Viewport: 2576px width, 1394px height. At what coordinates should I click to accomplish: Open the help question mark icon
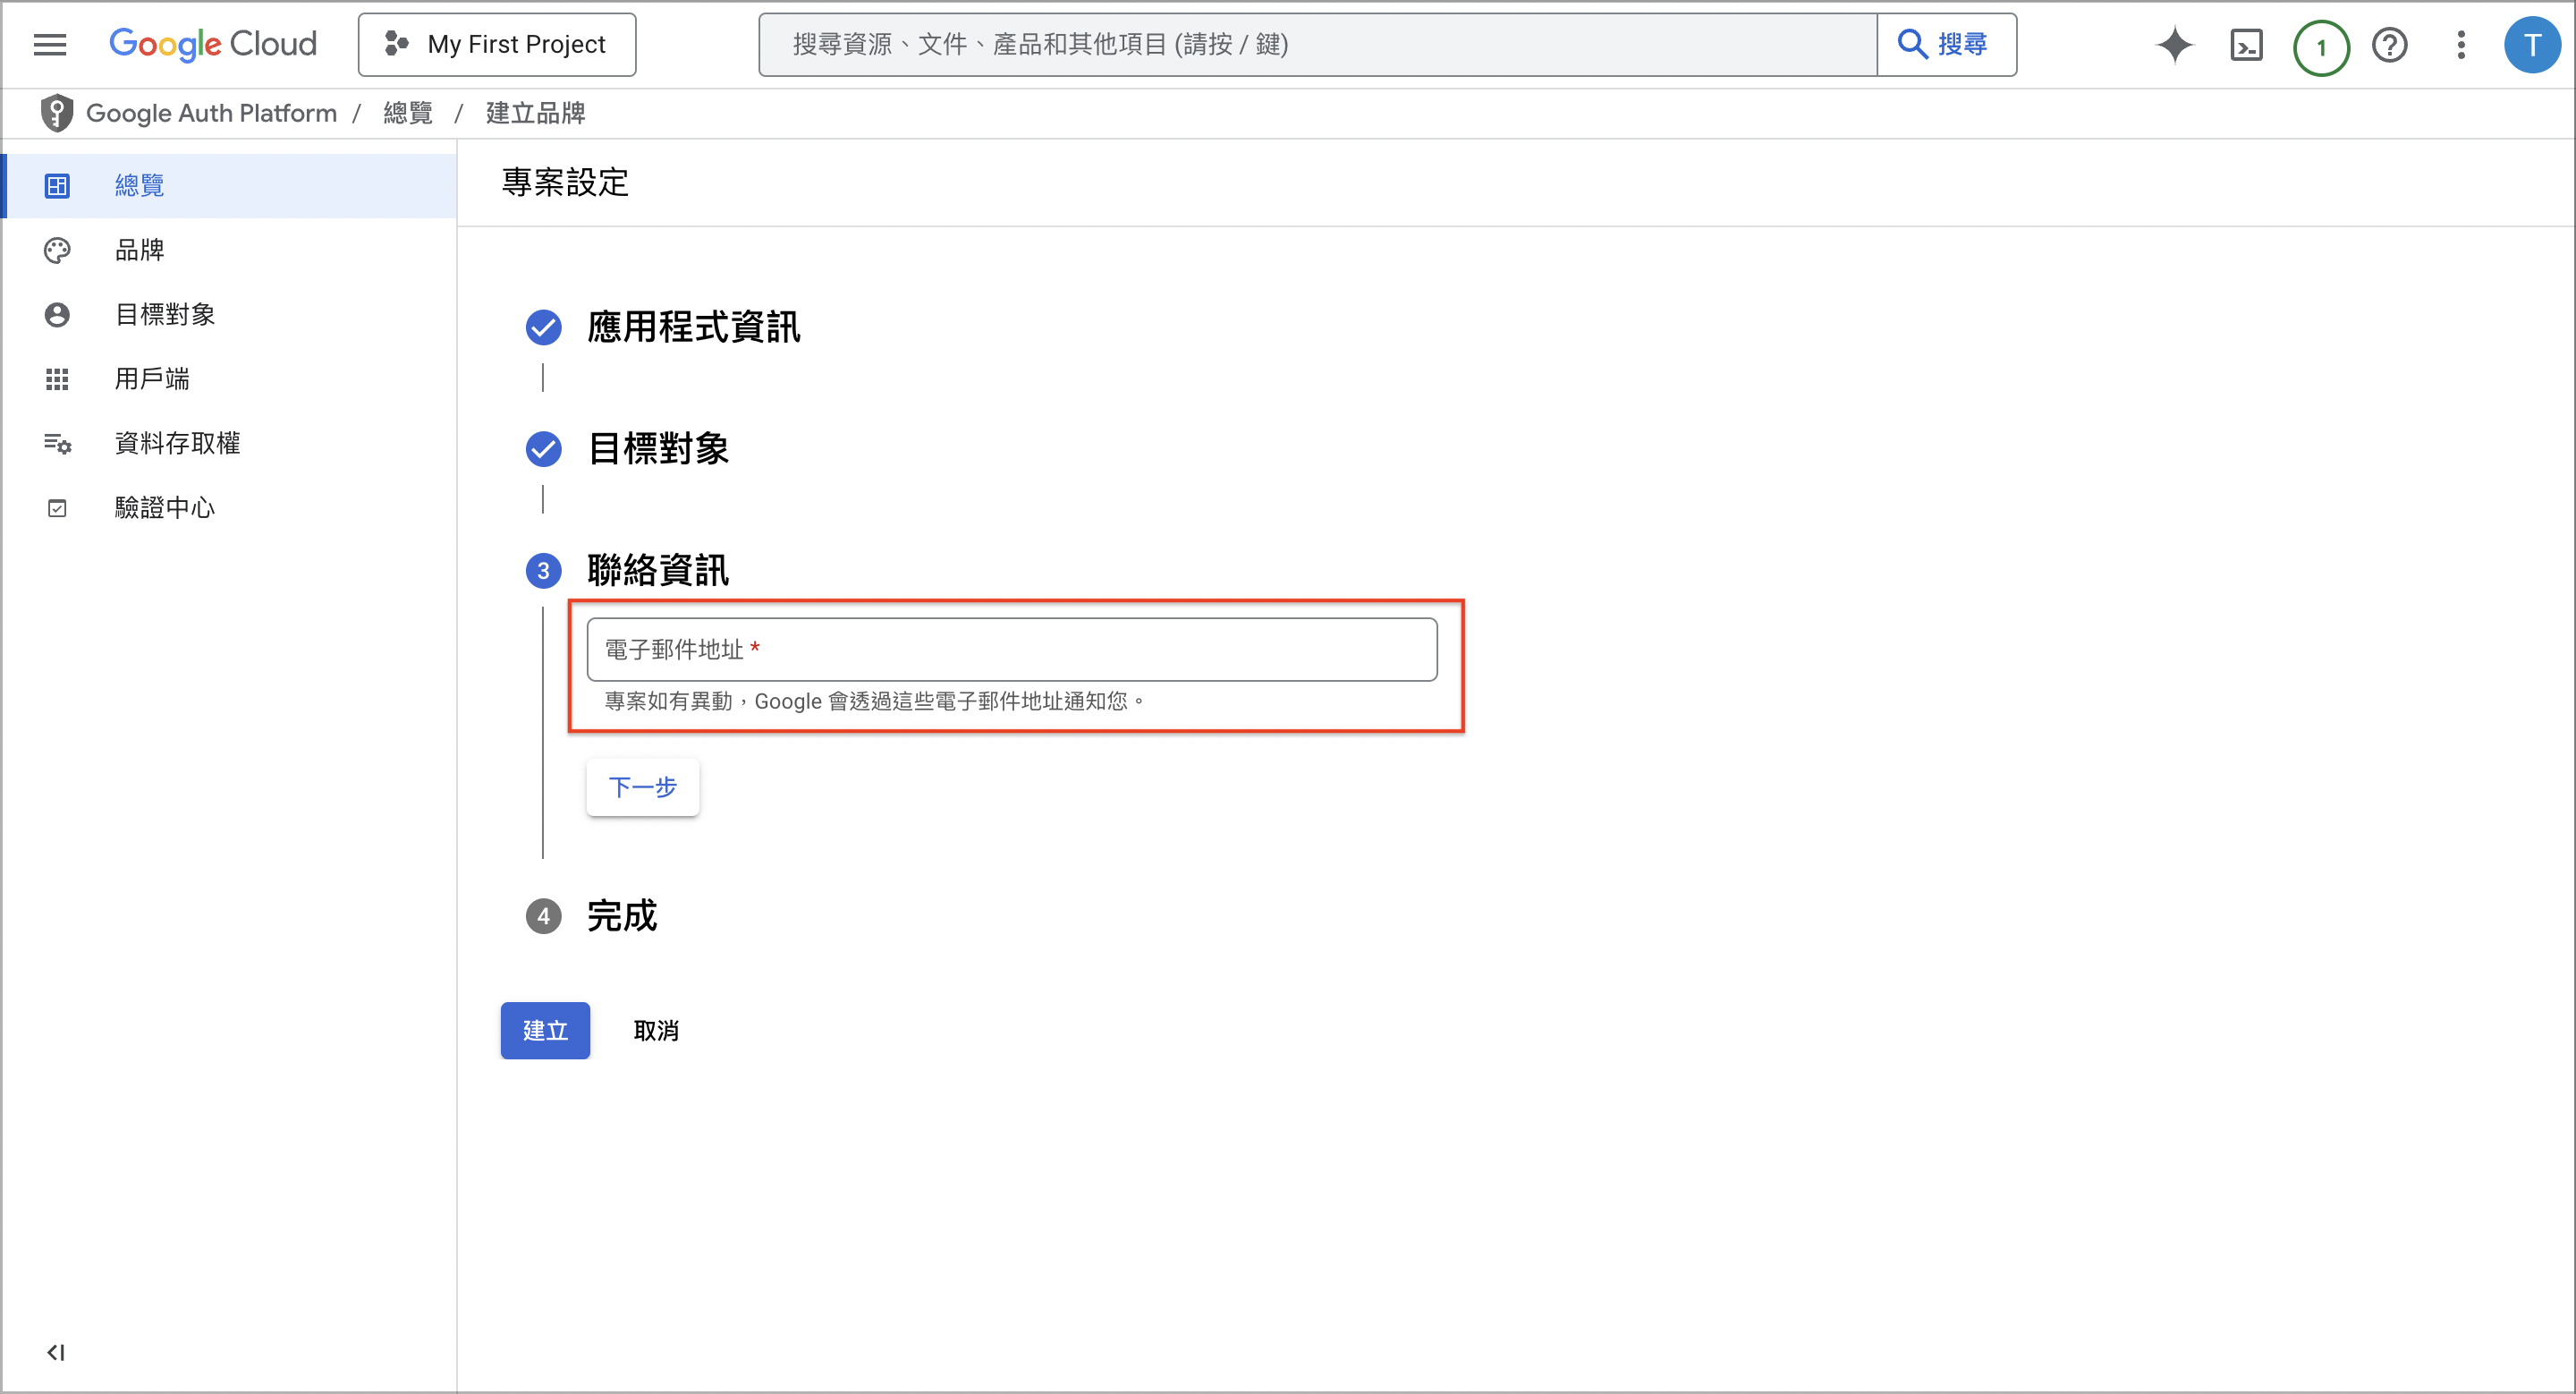[x=2390, y=45]
